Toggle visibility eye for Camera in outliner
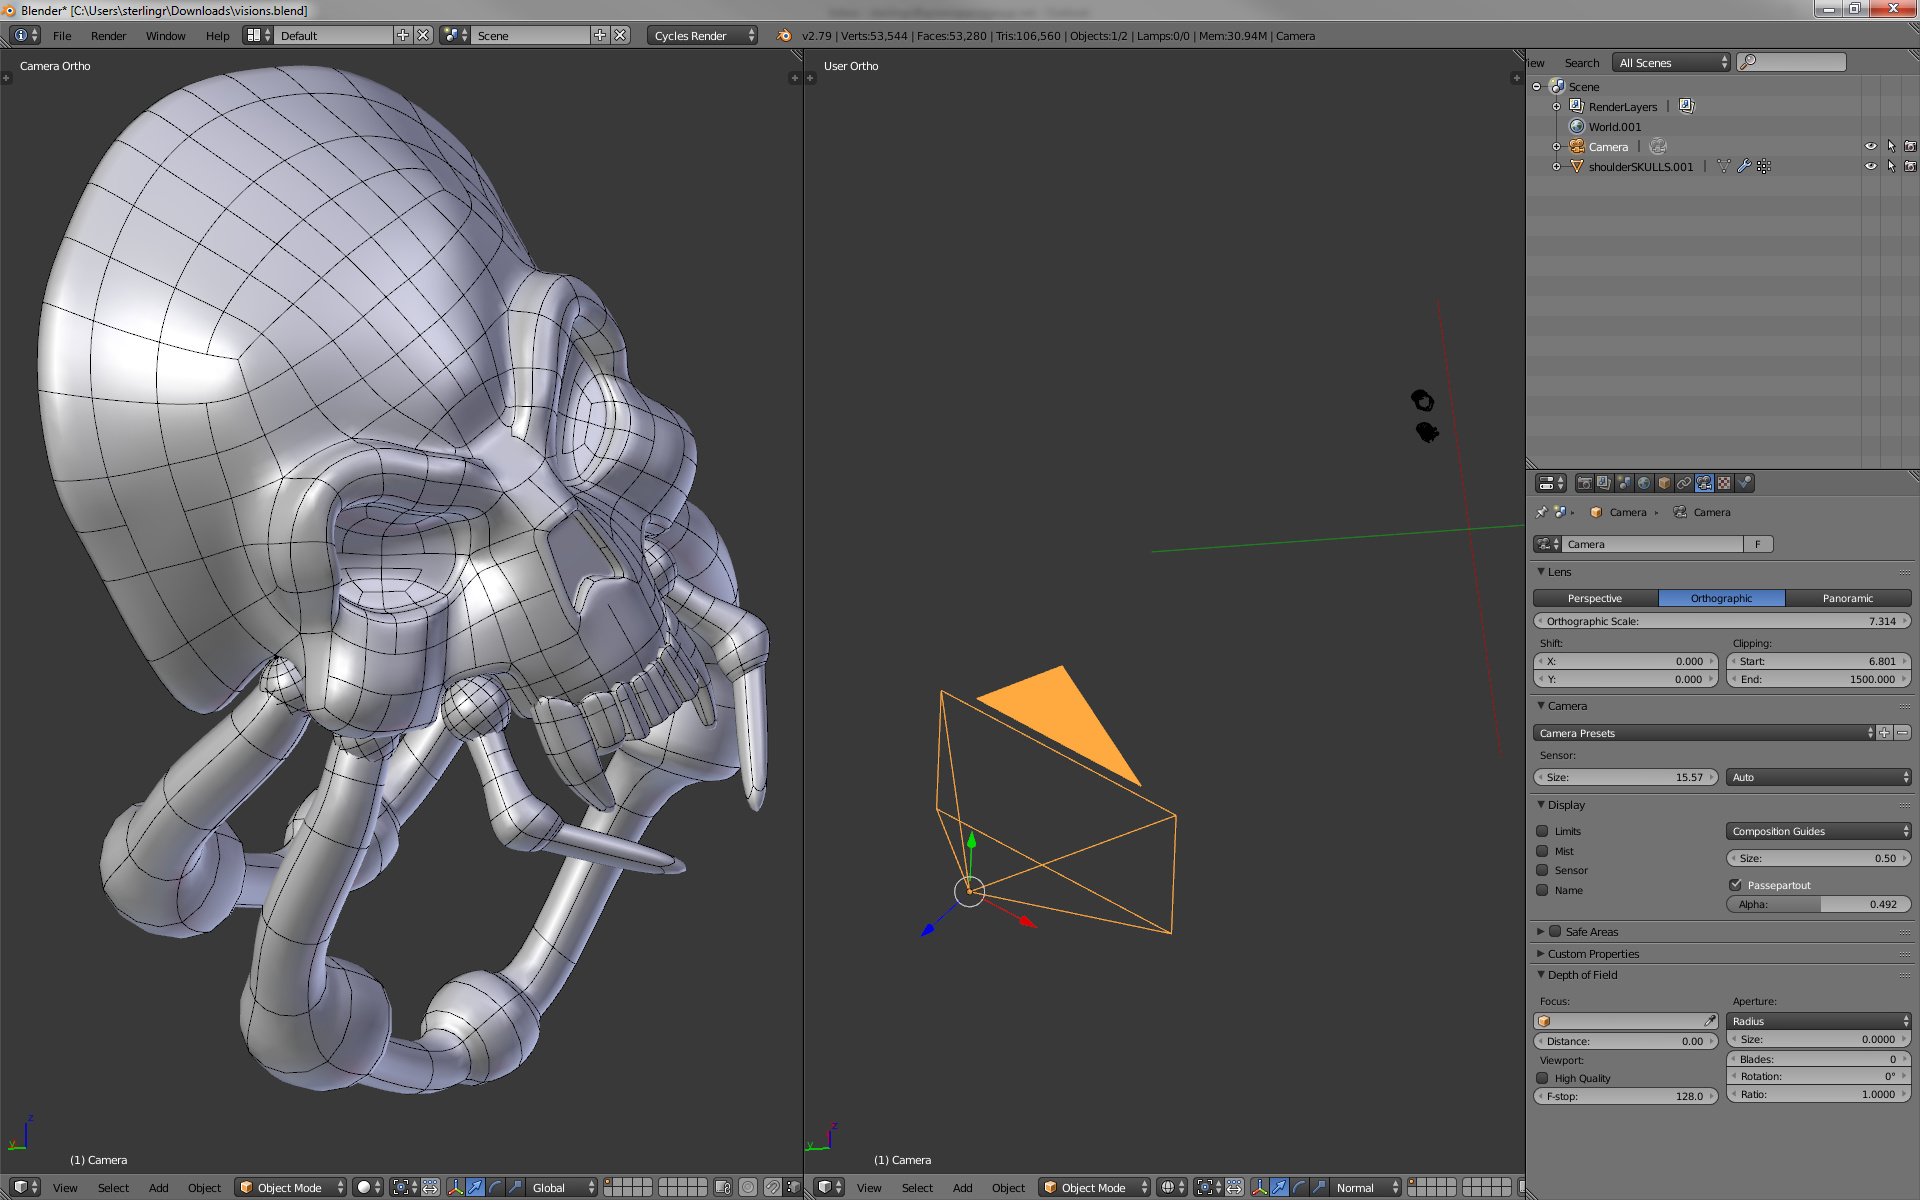The height and width of the screenshot is (1200, 1920). tap(1871, 146)
